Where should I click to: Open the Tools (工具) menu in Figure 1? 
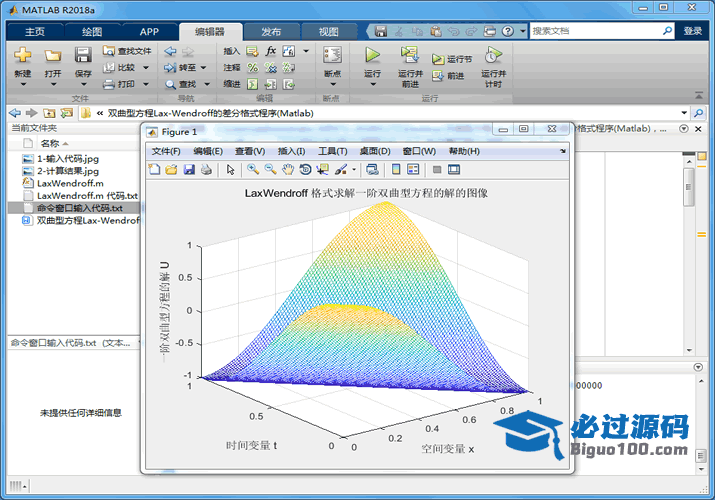(x=332, y=151)
